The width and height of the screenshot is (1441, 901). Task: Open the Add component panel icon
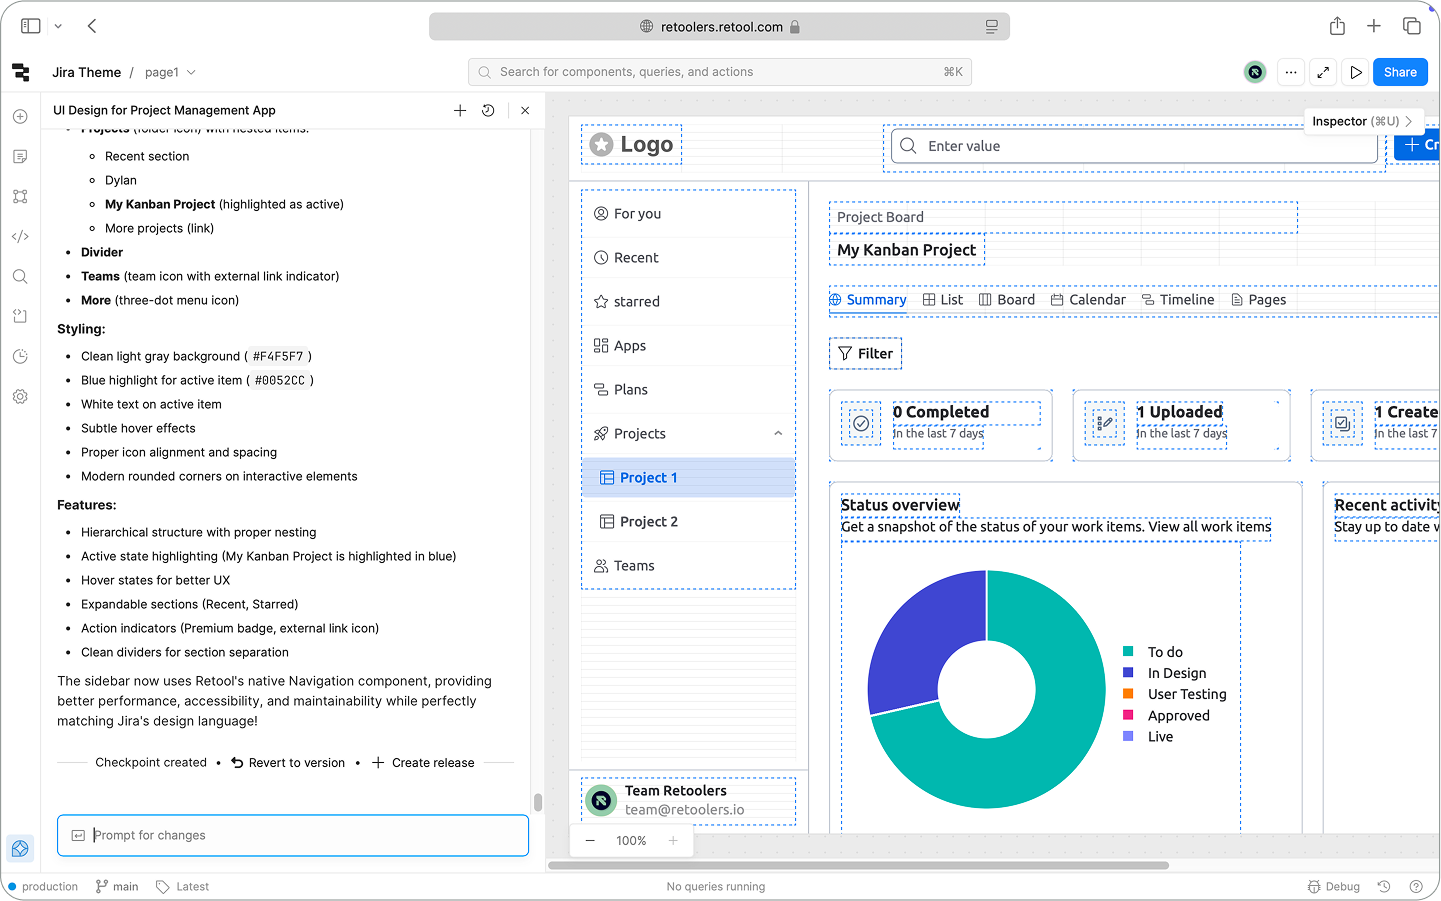pyautogui.click(x=20, y=117)
